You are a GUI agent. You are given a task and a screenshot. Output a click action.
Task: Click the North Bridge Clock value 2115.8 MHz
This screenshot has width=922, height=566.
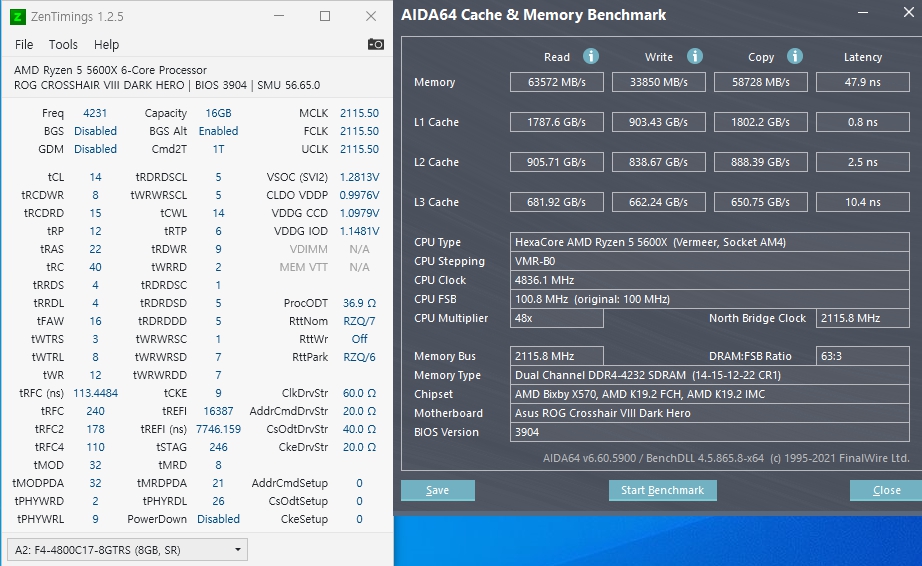click(x=863, y=318)
